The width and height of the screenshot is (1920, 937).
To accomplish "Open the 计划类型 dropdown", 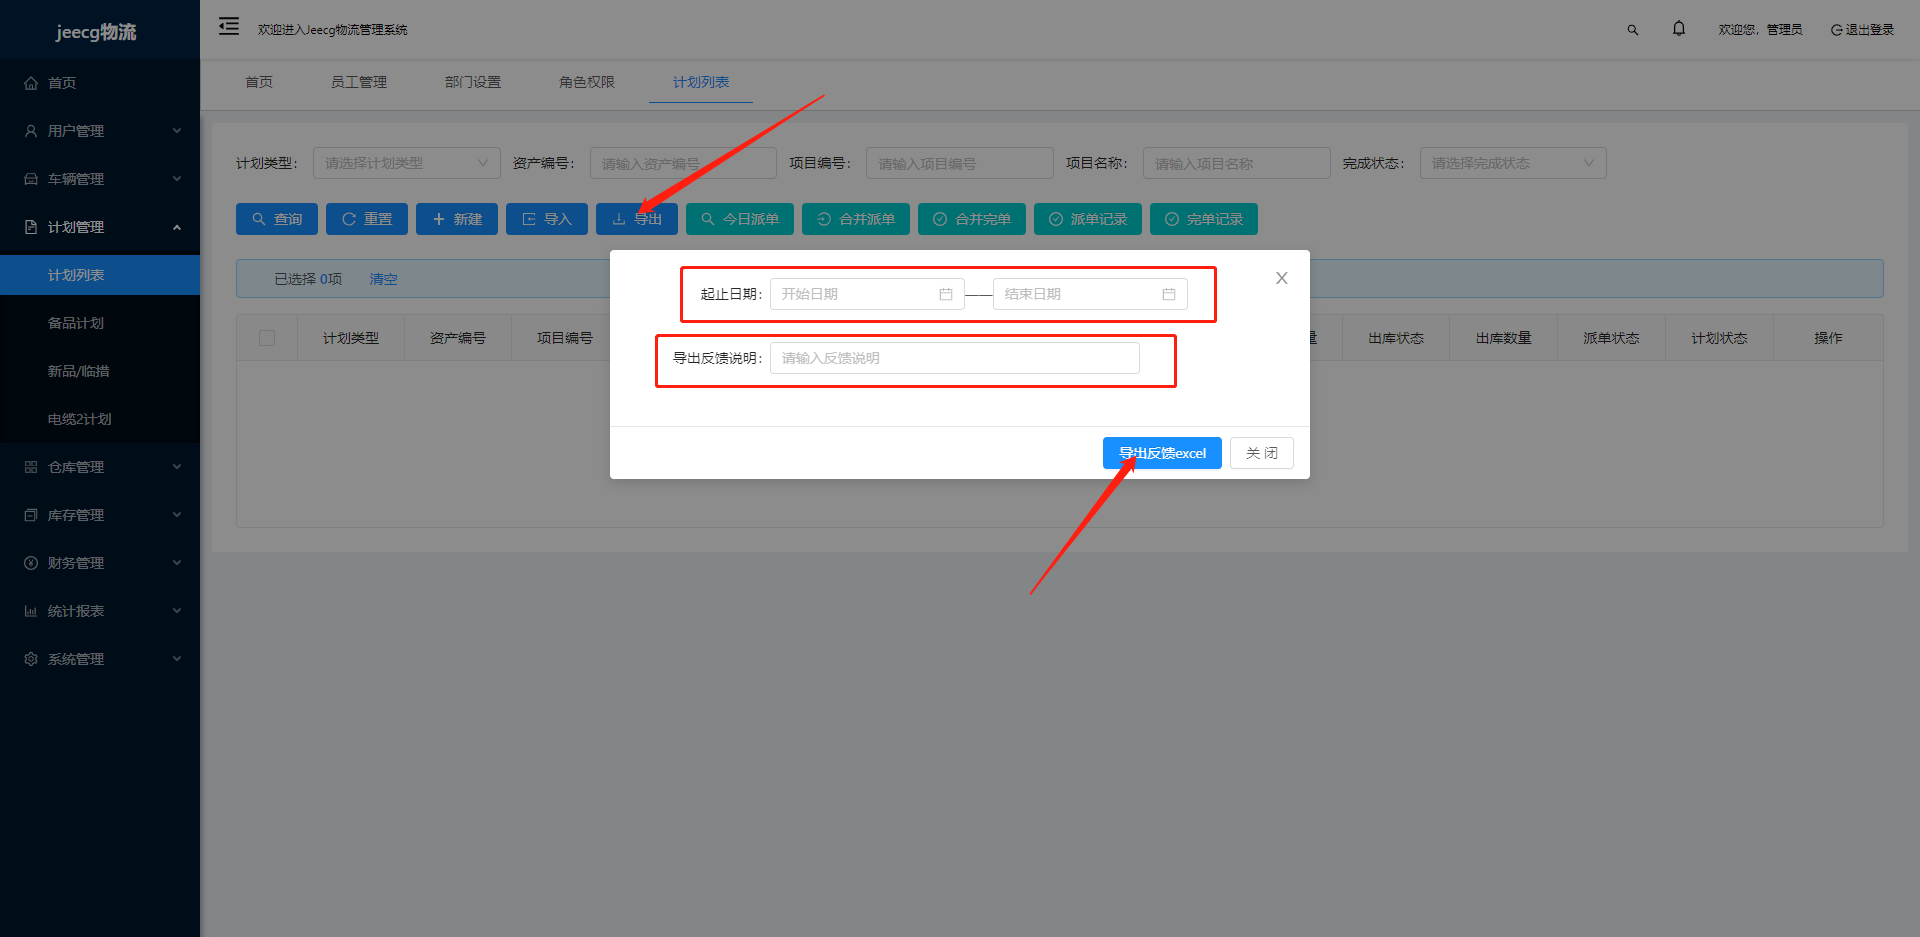I will coord(407,163).
